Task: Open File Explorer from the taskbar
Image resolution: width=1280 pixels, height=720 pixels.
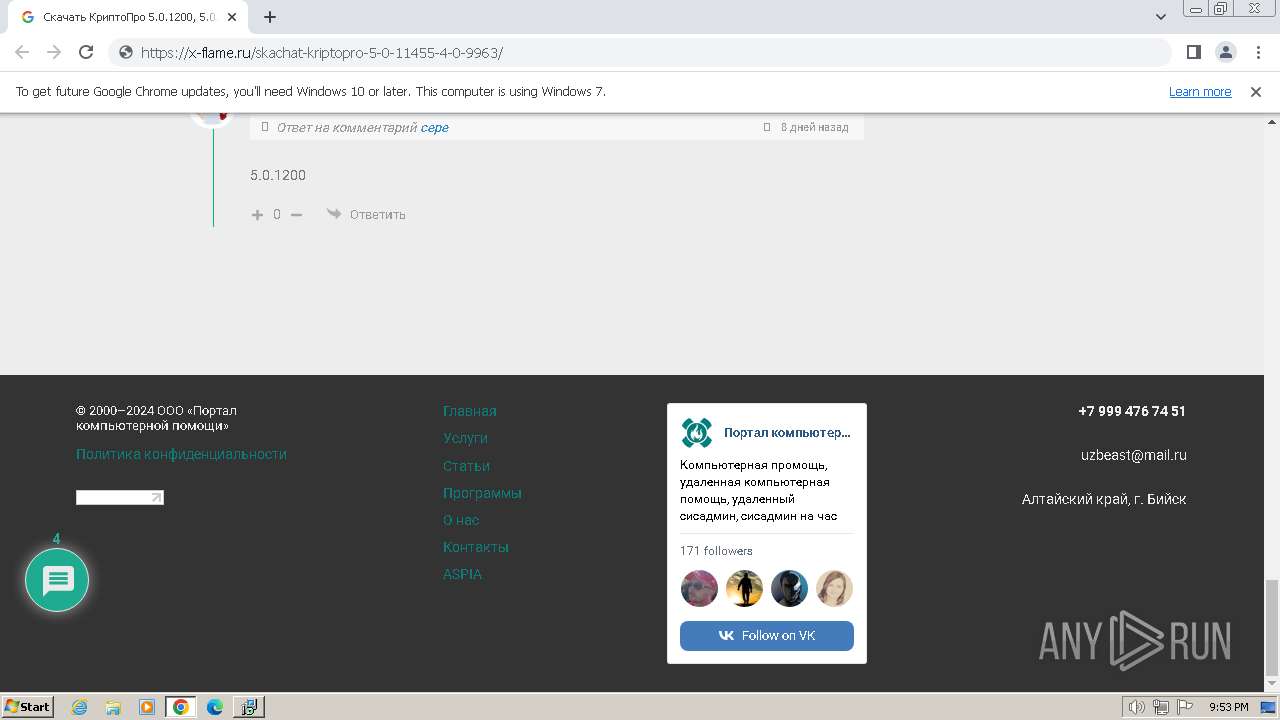Action: pyautogui.click(x=113, y=707)
